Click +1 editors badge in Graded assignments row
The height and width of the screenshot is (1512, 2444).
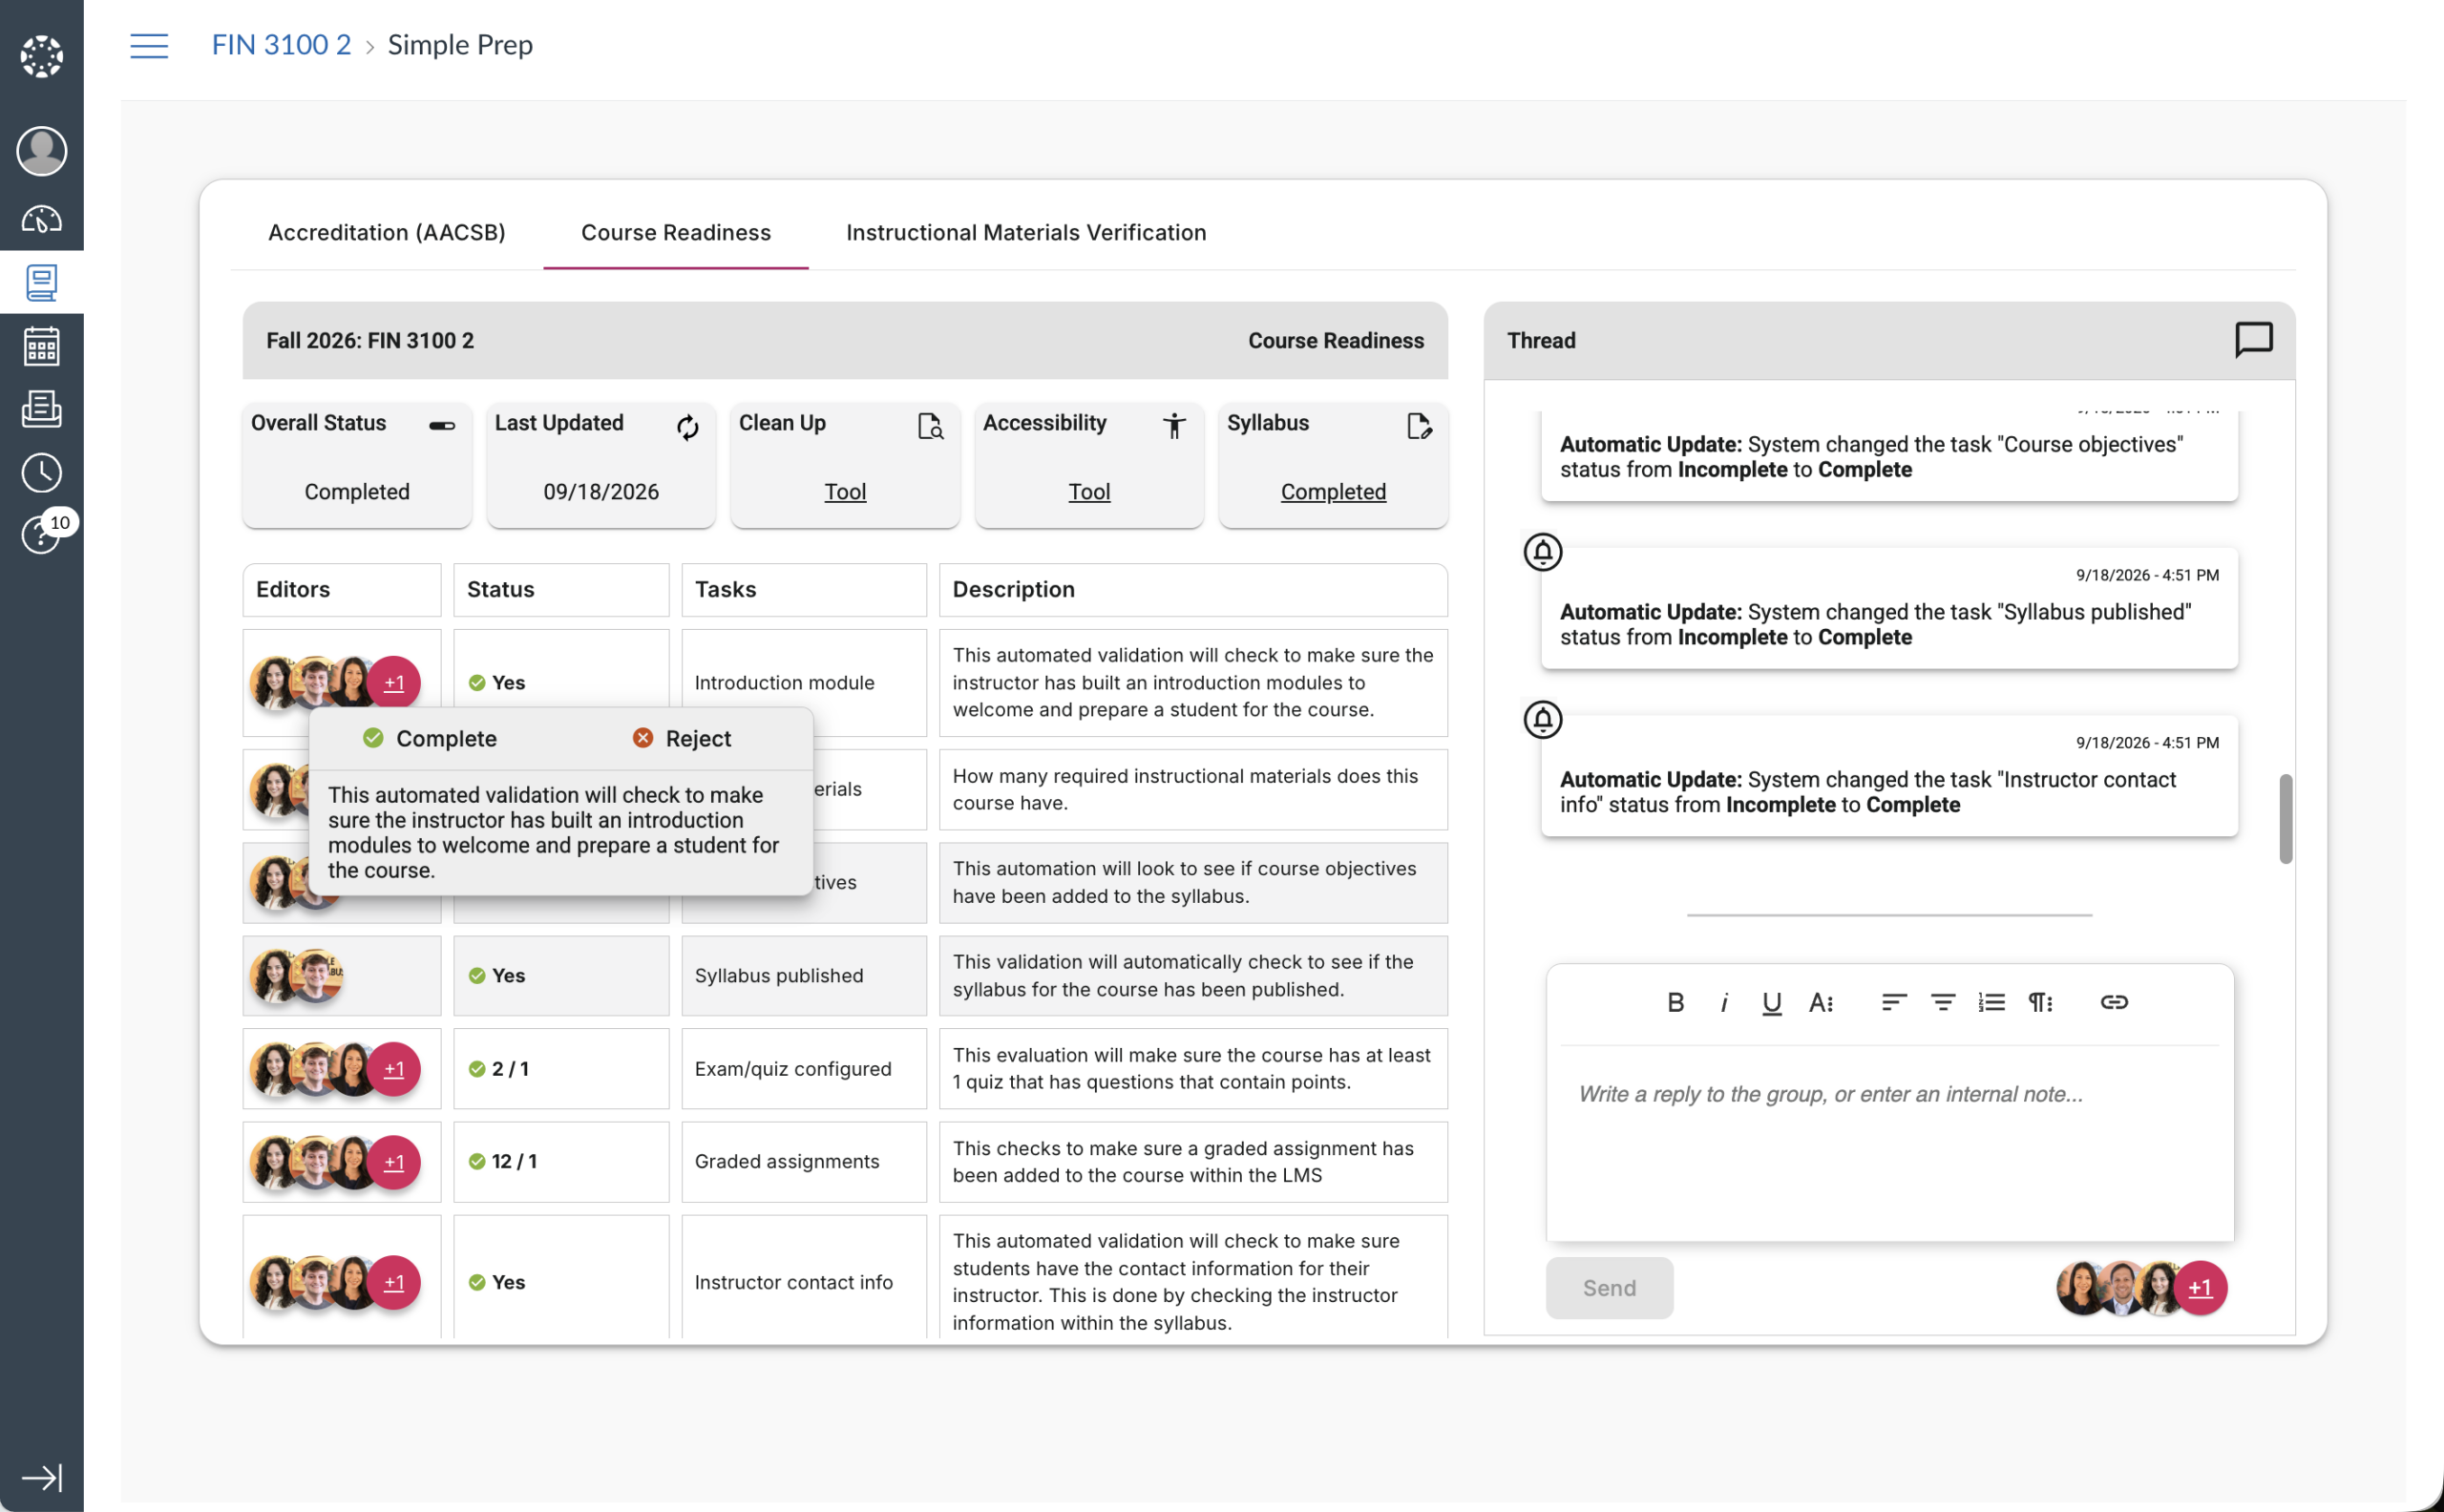point(394,1162)
